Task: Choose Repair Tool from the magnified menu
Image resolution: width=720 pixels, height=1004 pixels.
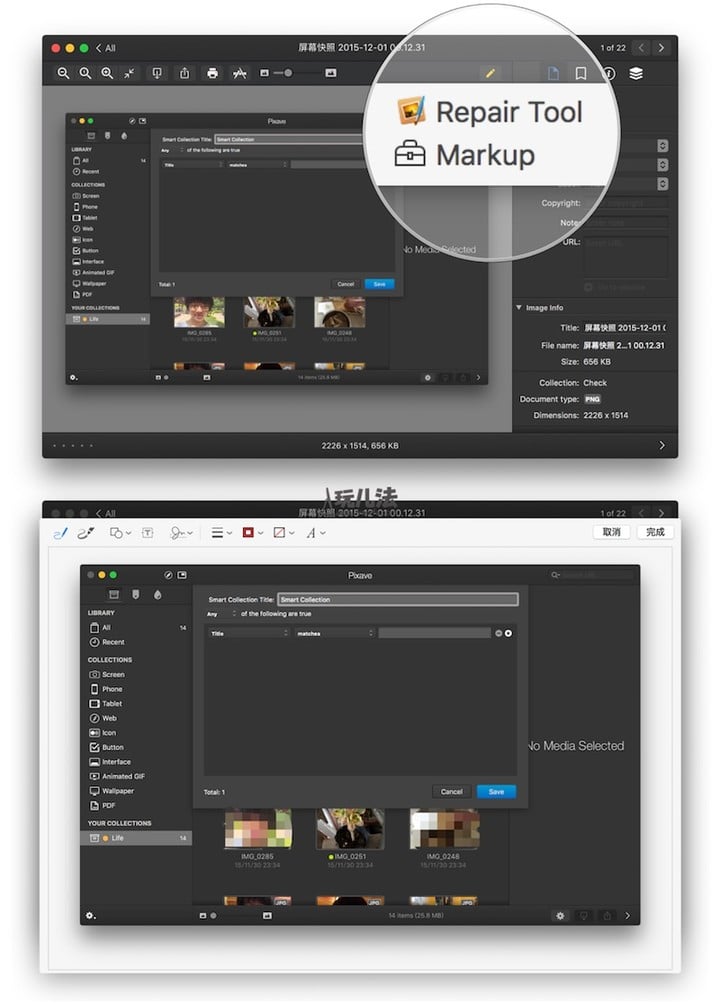Action: coord(490,111)
